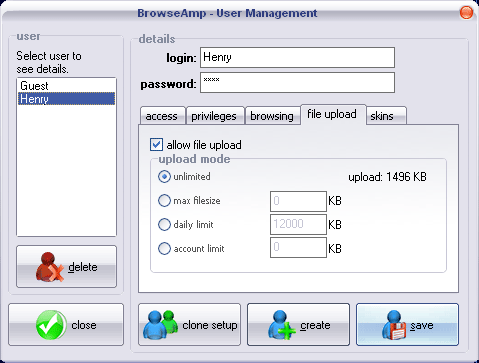This screenshot has height=363, width=479.
Task: Click the add-user icon with green plus
Action: coord(282,325)
